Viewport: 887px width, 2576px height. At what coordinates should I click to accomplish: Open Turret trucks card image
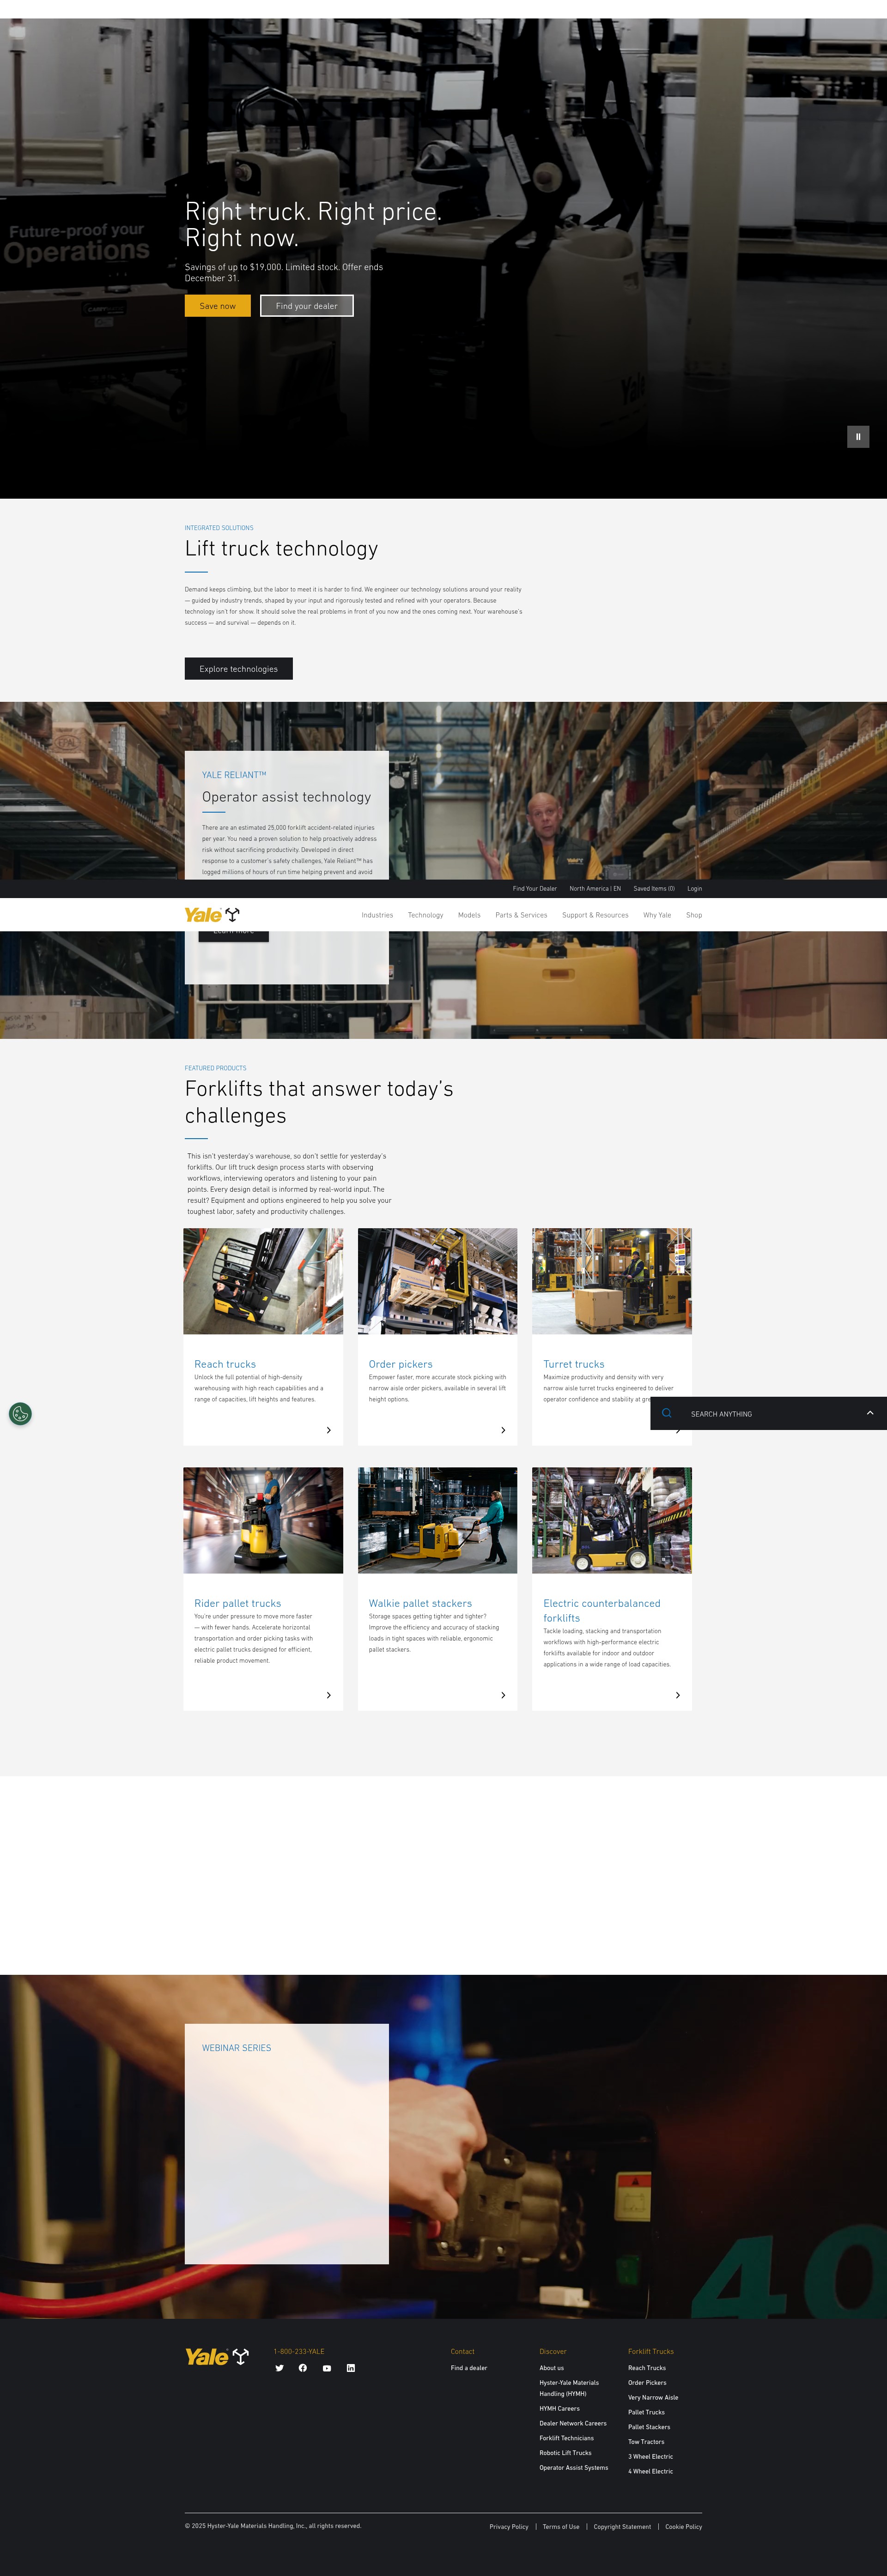pyautogui.click(x=612, y=1281)
